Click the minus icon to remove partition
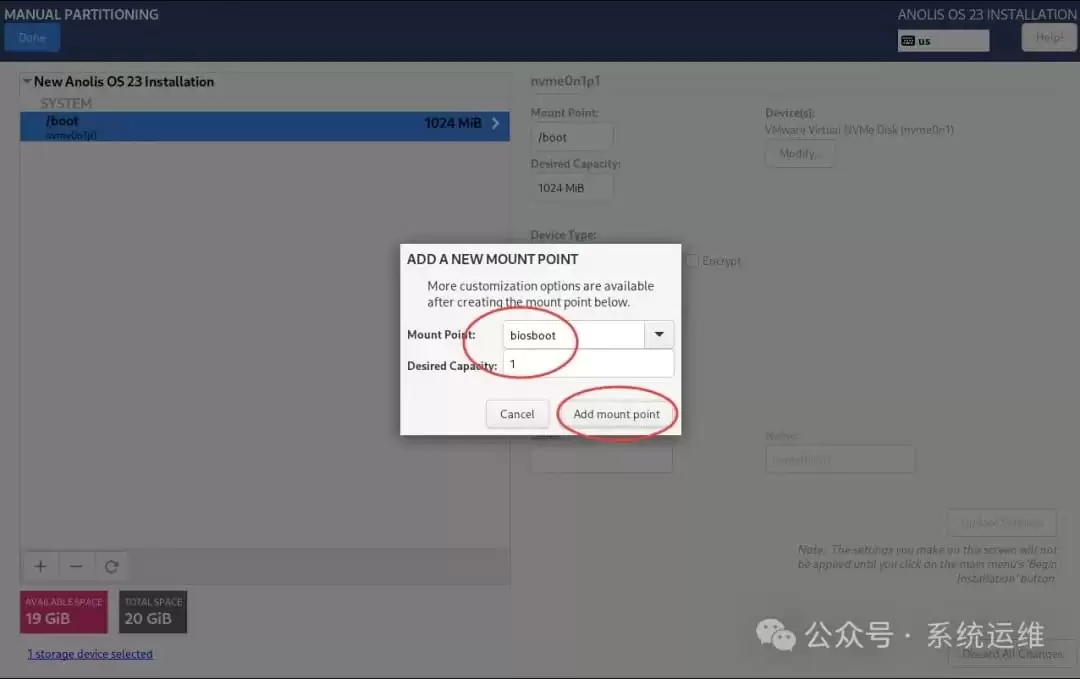The image size is (1080, 679). (x=76, y=566)
